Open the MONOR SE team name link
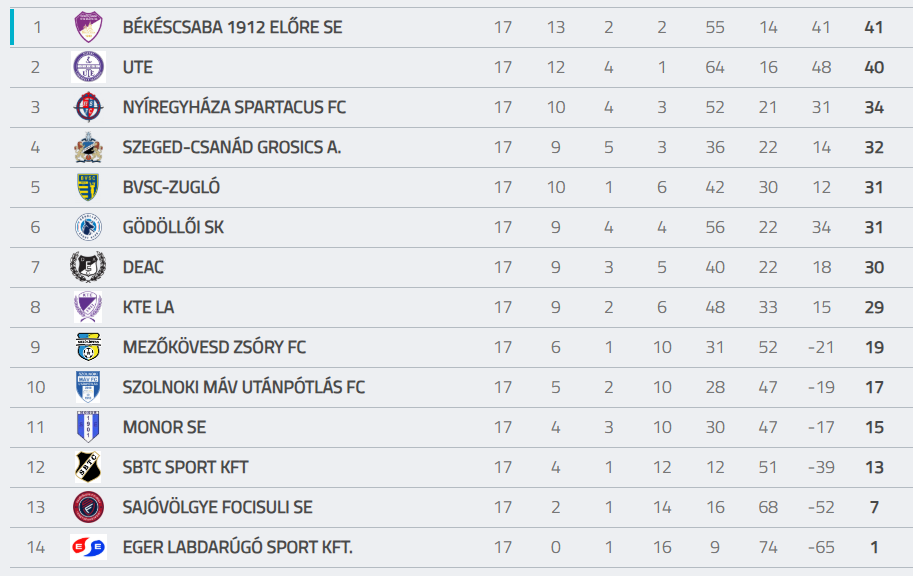Screen dimensions: 913x576 tap(164, 427)
